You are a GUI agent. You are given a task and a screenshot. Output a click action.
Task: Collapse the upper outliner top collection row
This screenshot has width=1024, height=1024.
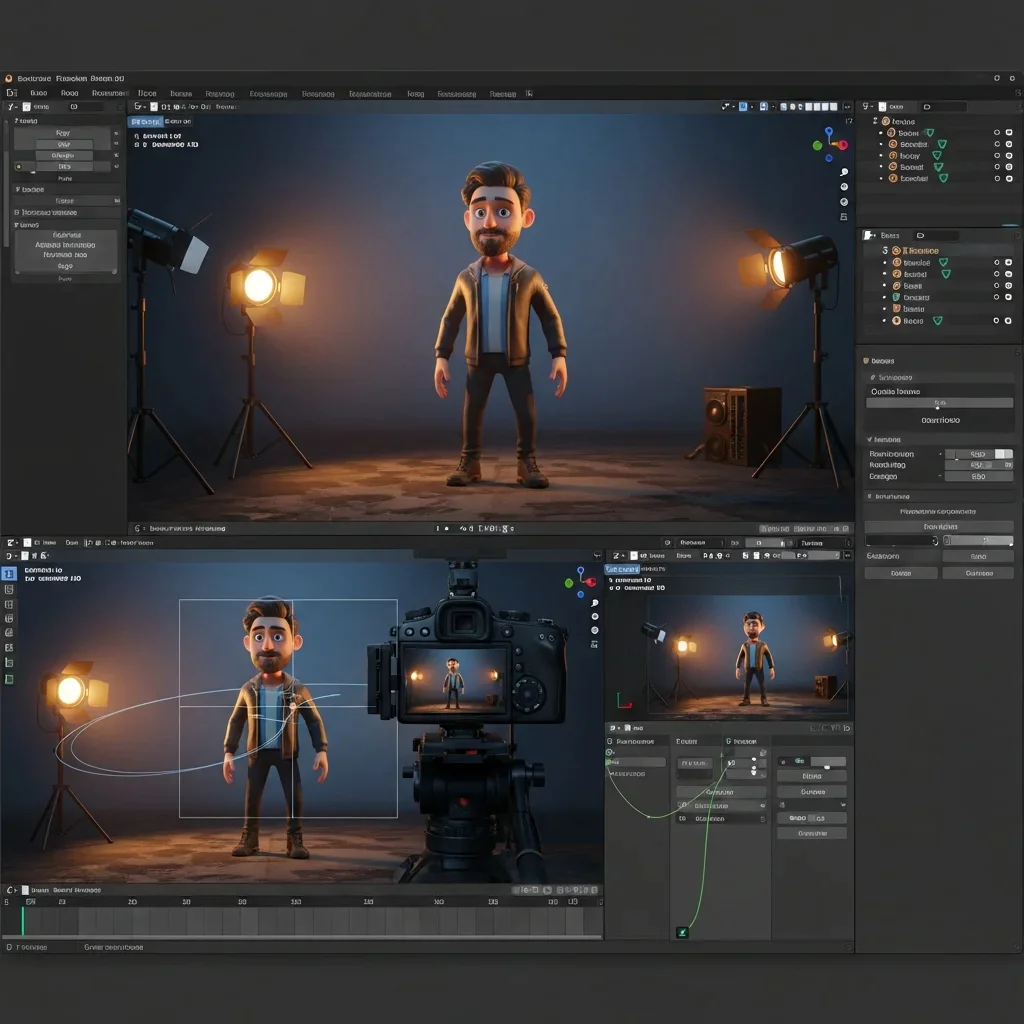875,121
